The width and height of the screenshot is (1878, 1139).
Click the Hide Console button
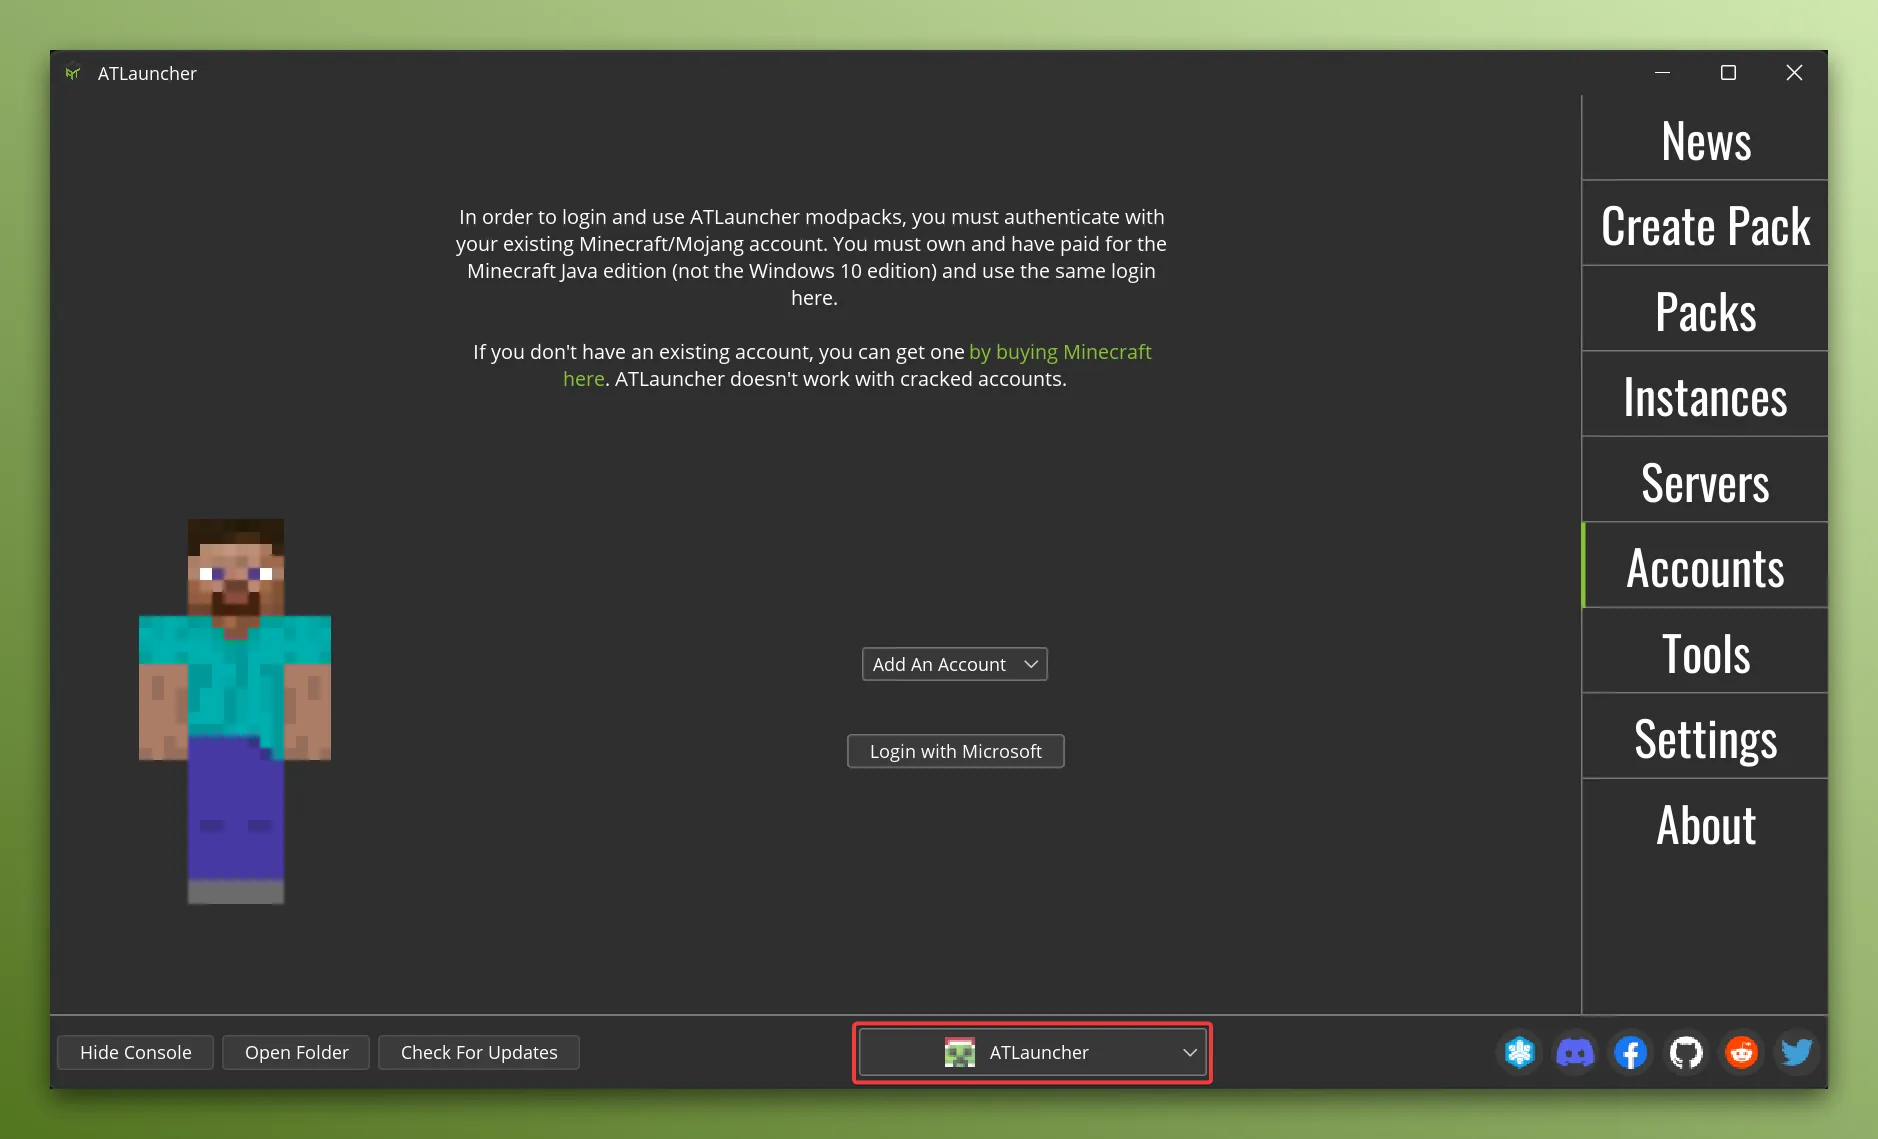click(x=134, y=1052)
